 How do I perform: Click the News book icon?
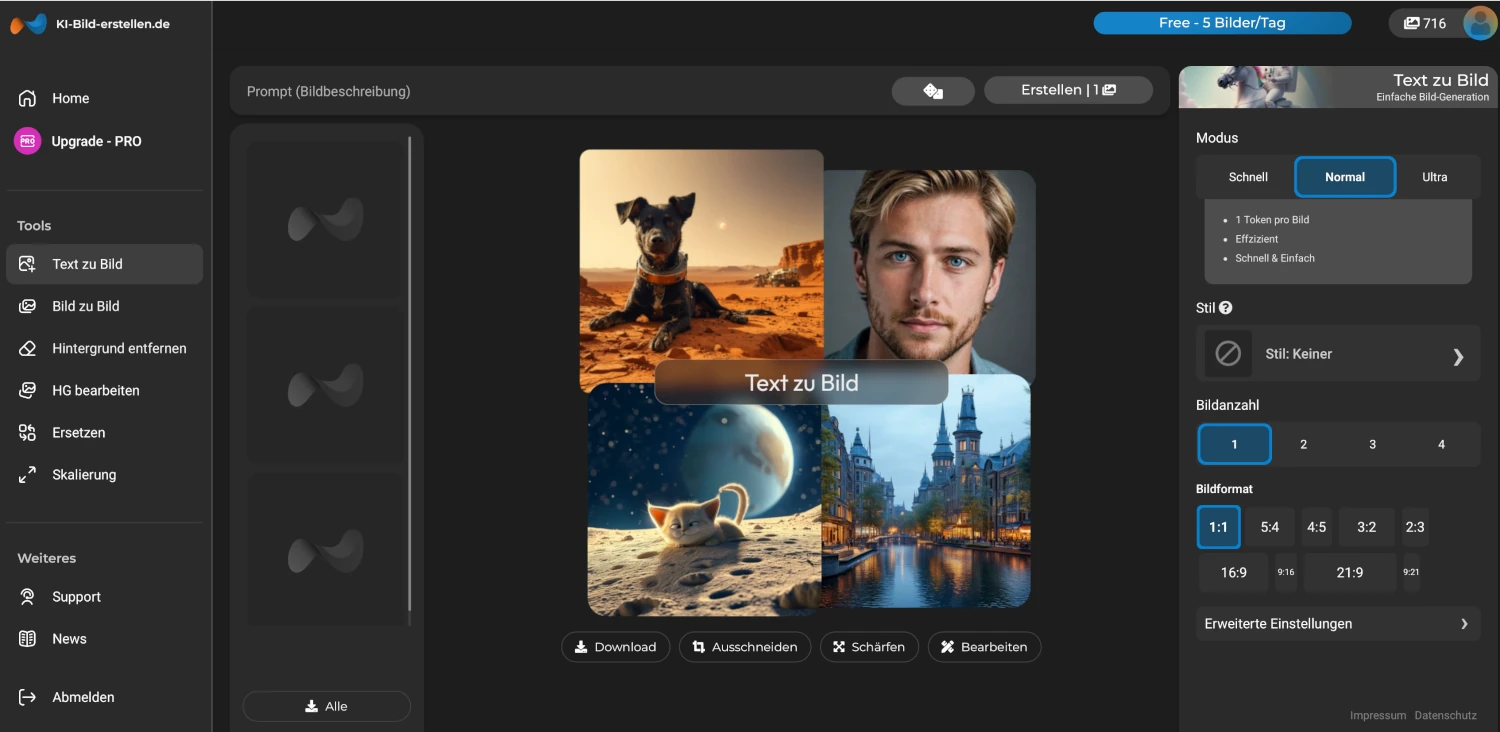coord(28,639)
